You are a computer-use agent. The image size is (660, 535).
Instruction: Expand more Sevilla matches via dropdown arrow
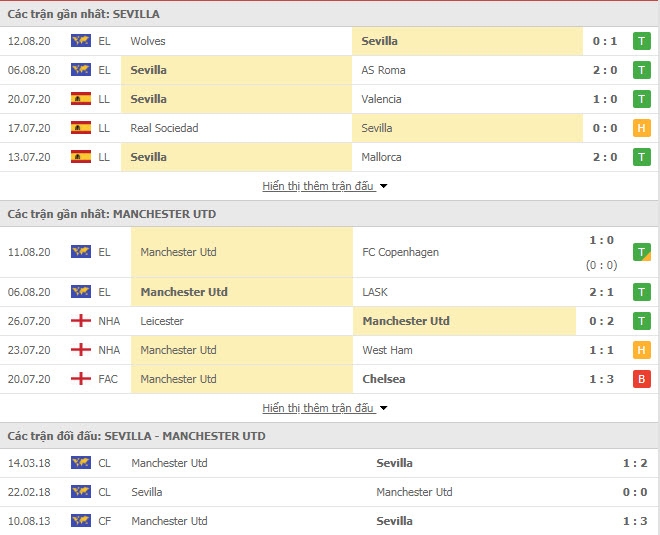pos(383,186)
